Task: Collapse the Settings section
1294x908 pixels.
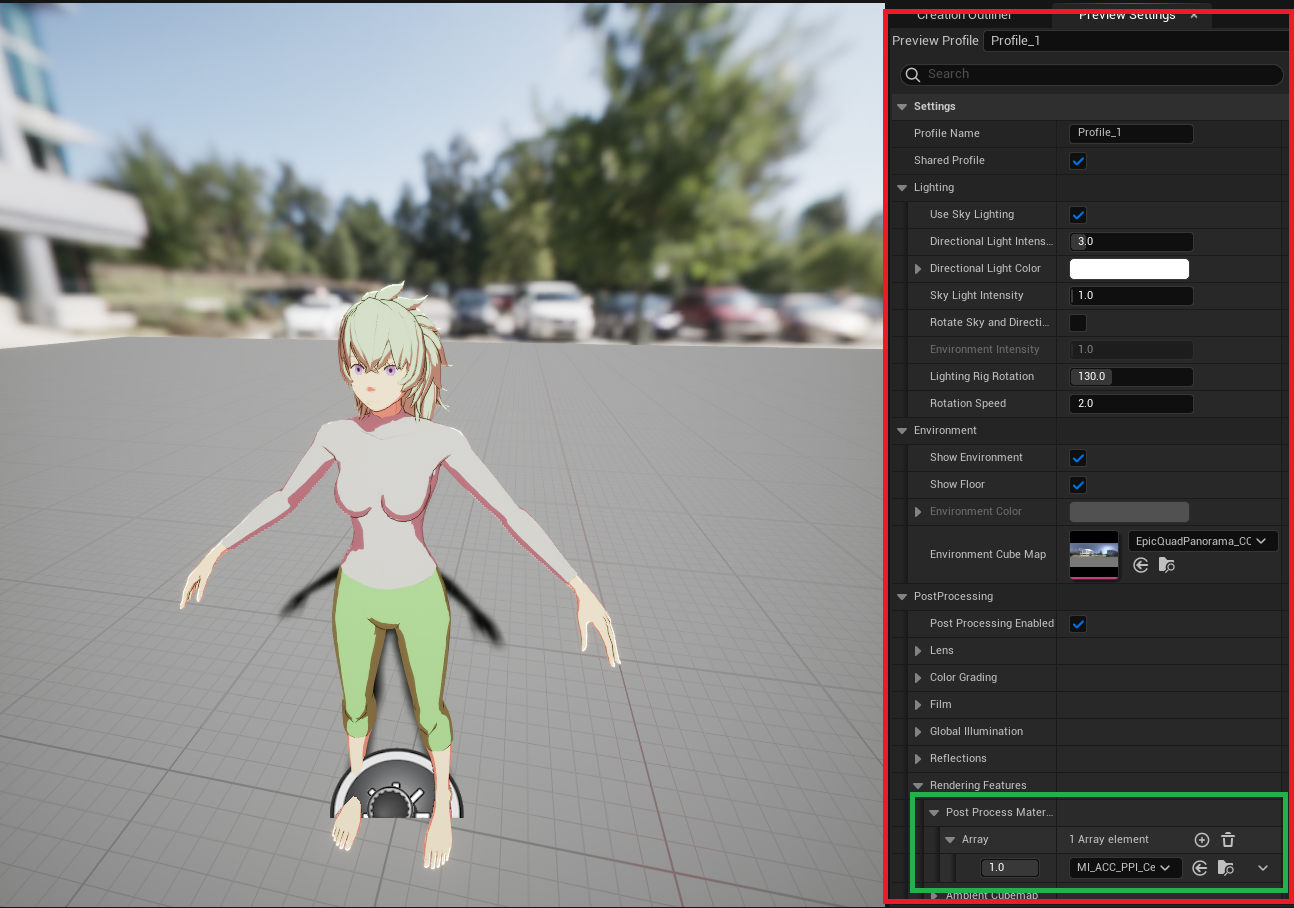Action: pos(902,107)
